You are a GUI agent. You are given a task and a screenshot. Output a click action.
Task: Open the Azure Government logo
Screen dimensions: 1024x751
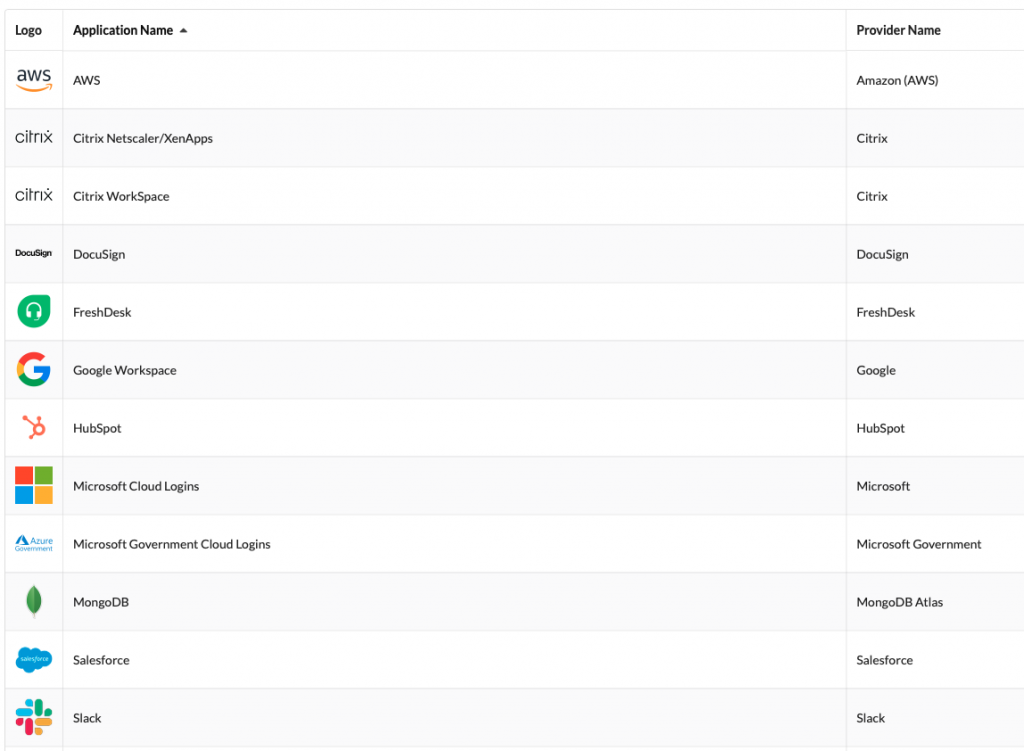[x=34, y=543]
